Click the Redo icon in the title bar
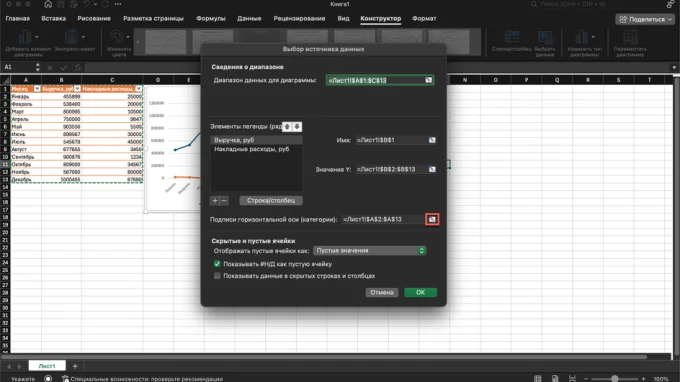The image size is (680, 382). 105,4
